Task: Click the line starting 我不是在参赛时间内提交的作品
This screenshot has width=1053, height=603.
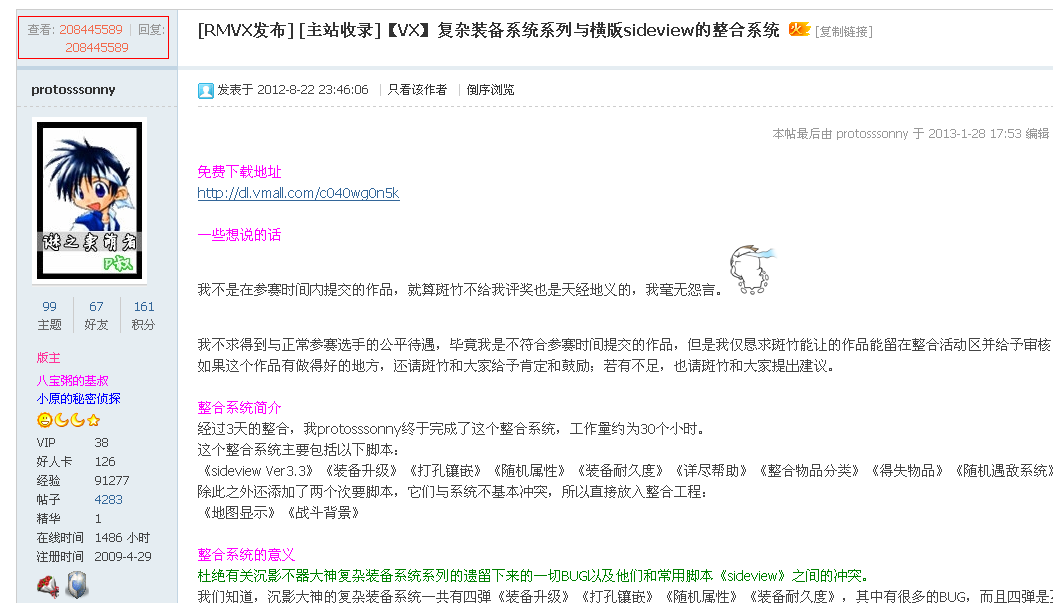Action: 460,290
